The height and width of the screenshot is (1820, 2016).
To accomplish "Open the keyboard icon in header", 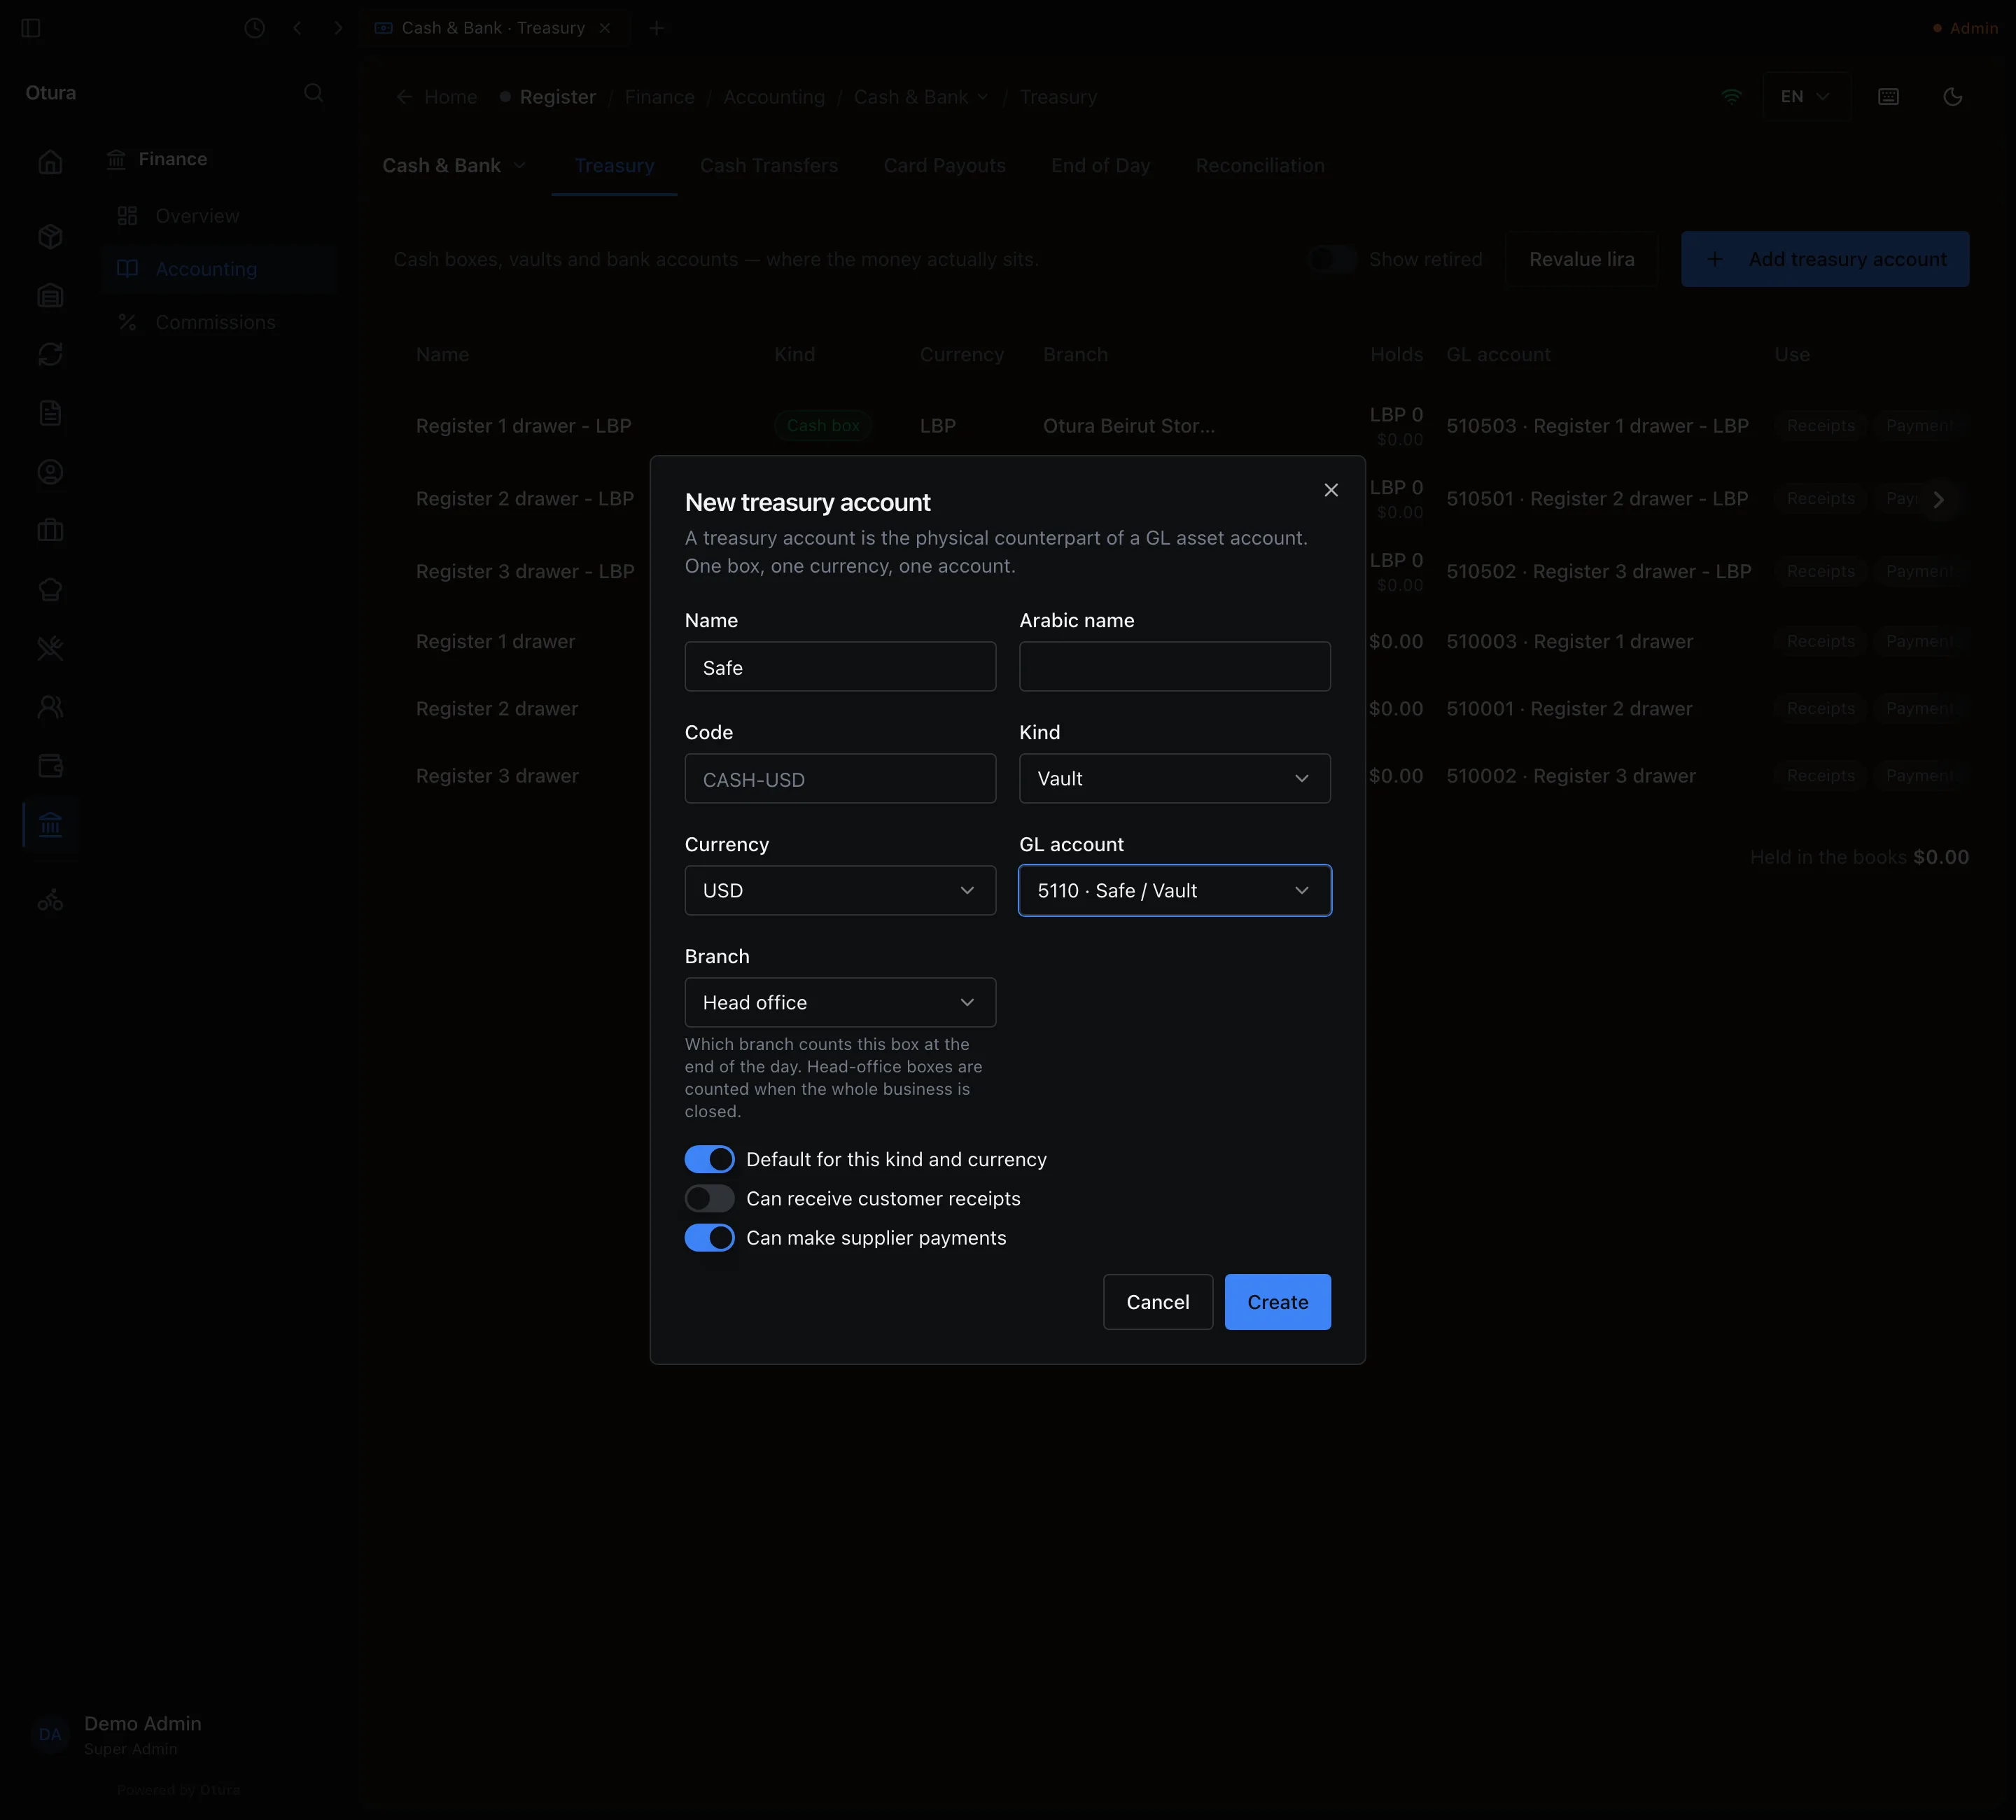I will pos(1888,97).
